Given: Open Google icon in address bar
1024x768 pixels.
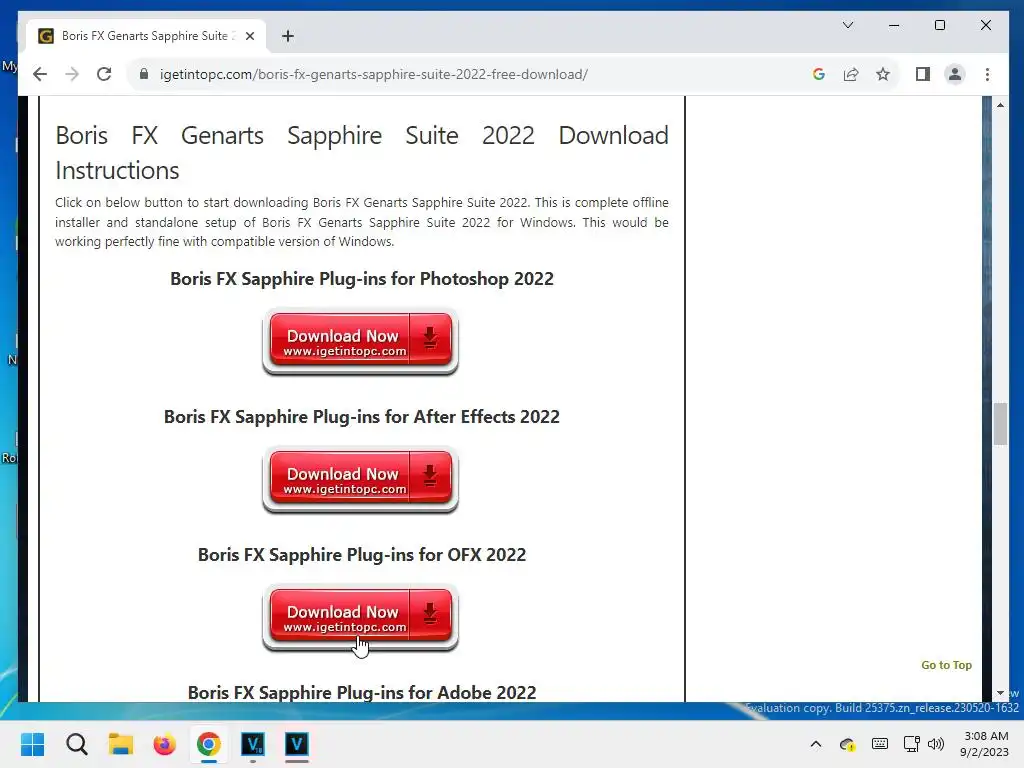Looking at the screenshot, I should pos(818,74).
